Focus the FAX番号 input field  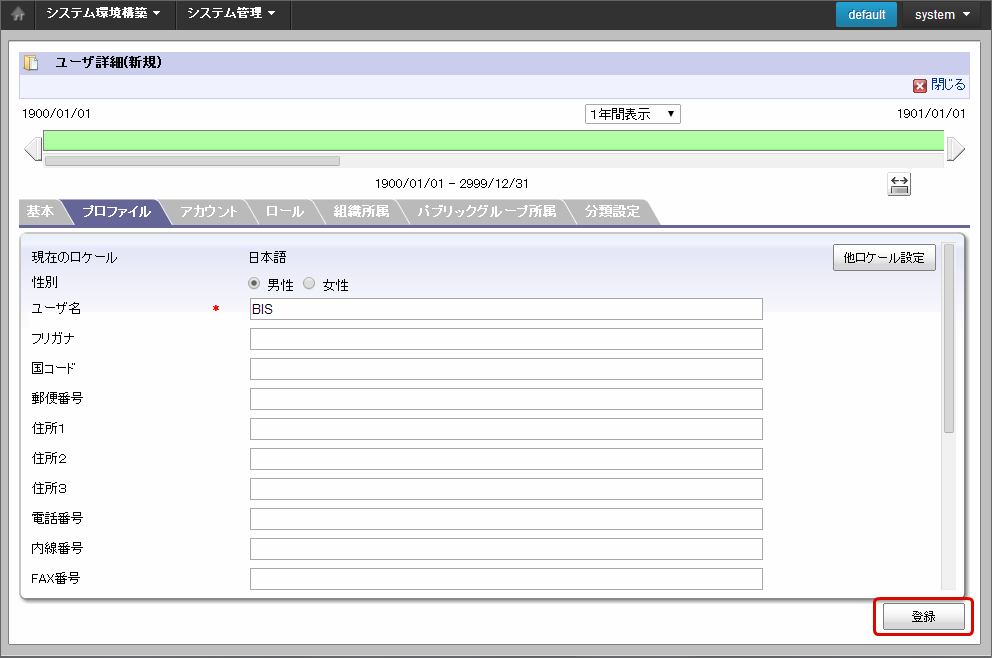pos(506,579)
